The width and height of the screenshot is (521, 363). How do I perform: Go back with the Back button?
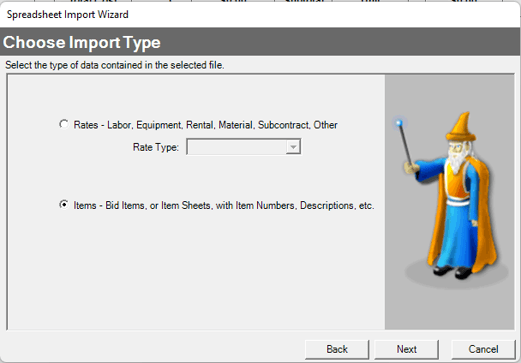(337, 349)
